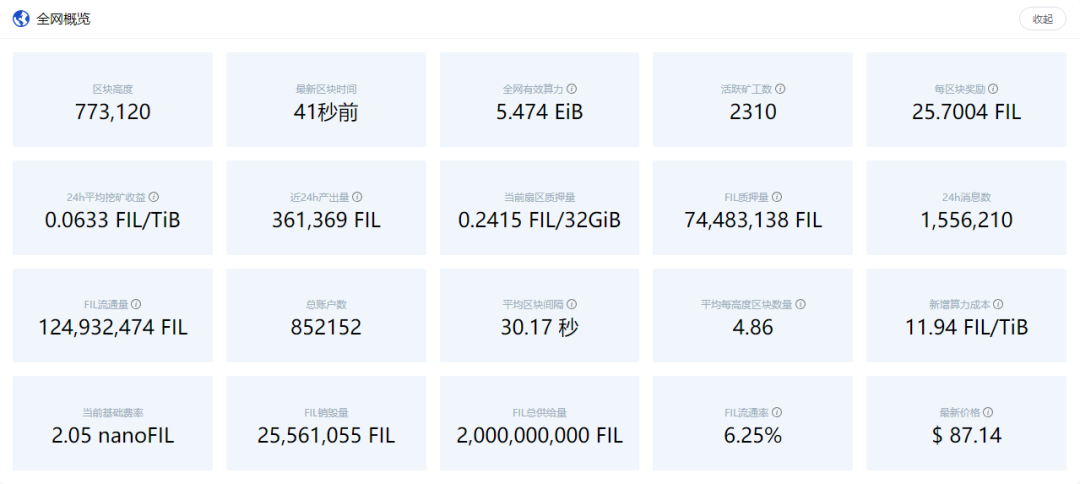Select the FIL销毁量 card
This screenshot has width=1080, height=484.
[326, 423]
